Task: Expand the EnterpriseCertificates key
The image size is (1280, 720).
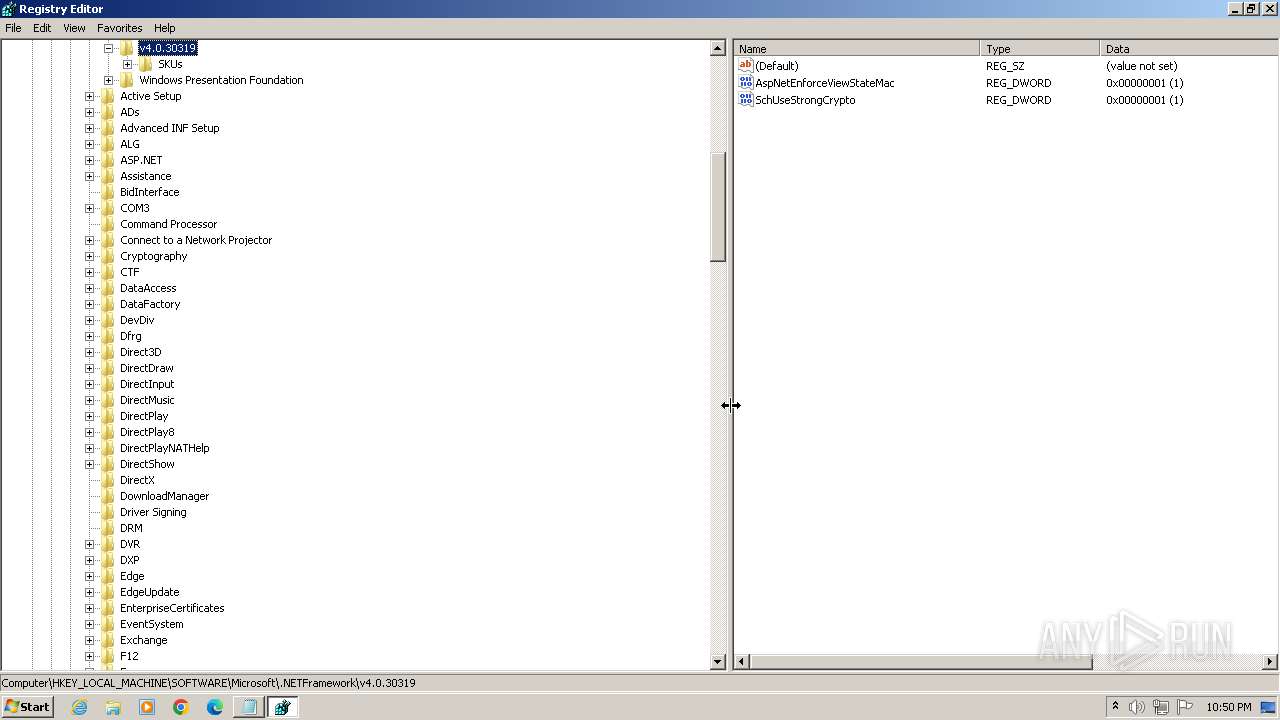Action: click(x=89, y=608)
